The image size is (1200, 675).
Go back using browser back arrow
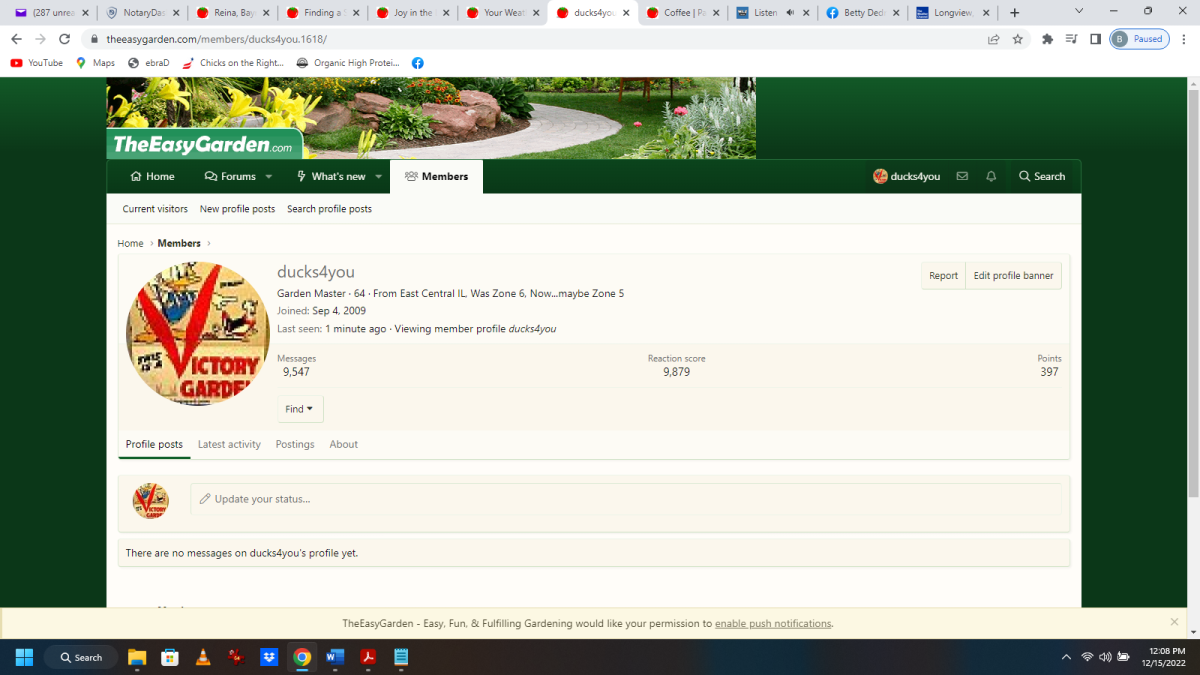click(x=16, y=39)
